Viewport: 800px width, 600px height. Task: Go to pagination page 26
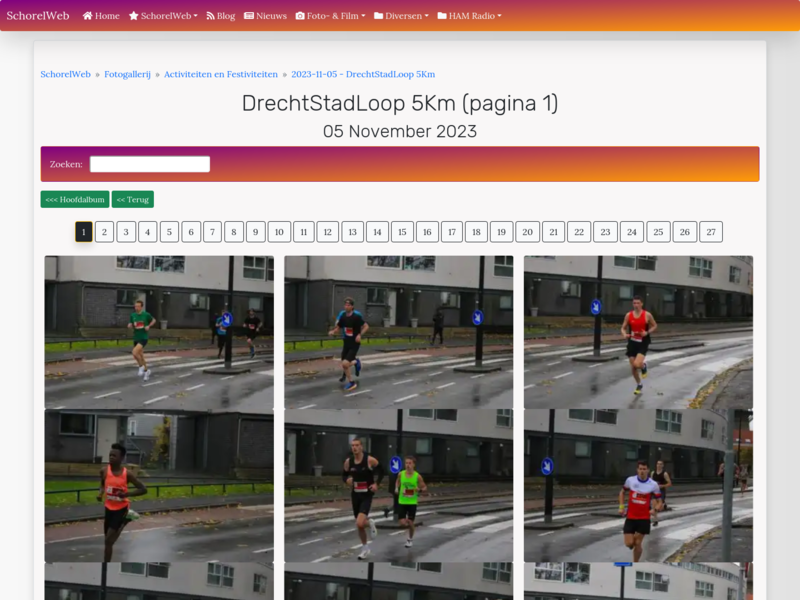click(685, 232)
